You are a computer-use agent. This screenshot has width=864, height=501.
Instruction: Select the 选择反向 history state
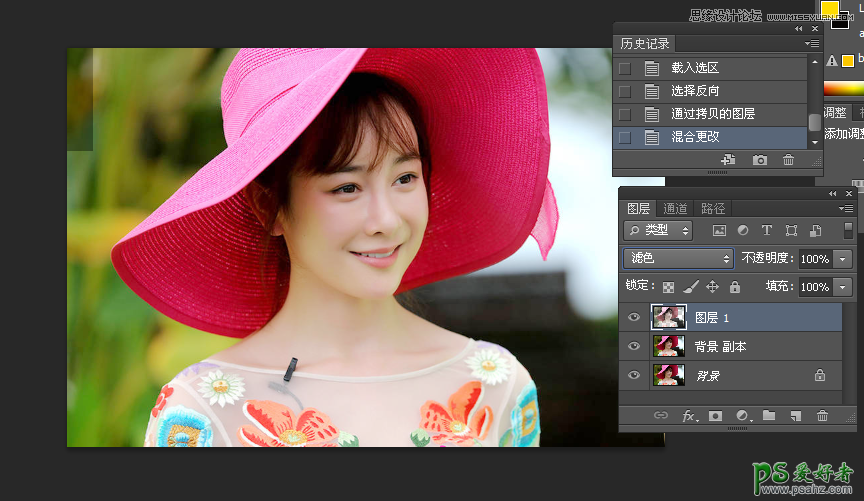coord(695,91)
